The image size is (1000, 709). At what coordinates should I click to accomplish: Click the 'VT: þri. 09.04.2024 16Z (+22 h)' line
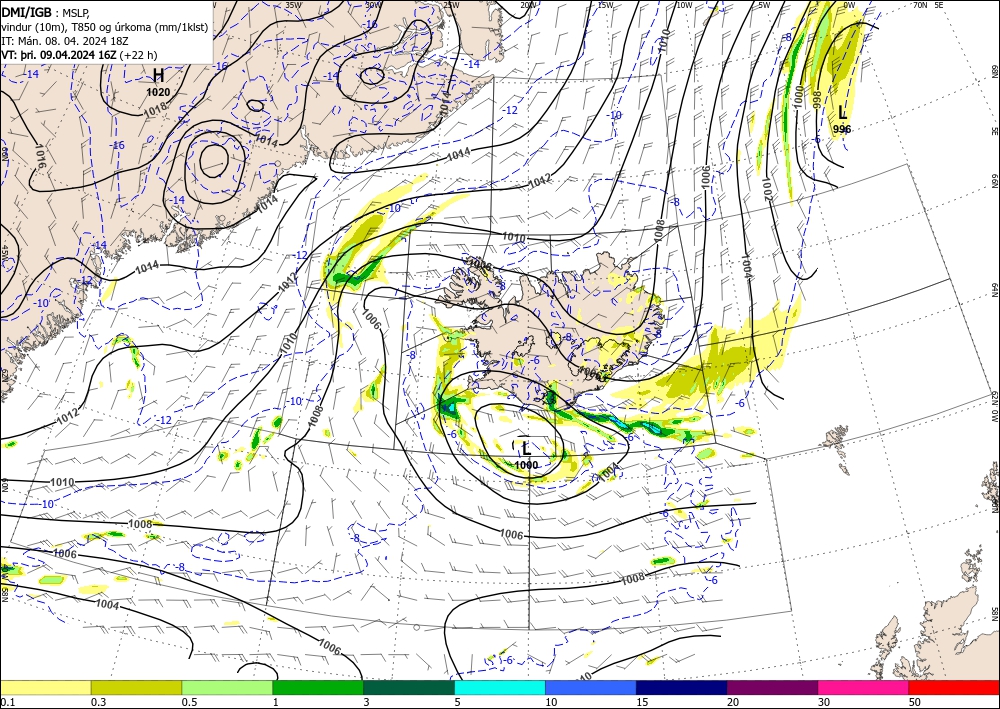pos(79,54)
